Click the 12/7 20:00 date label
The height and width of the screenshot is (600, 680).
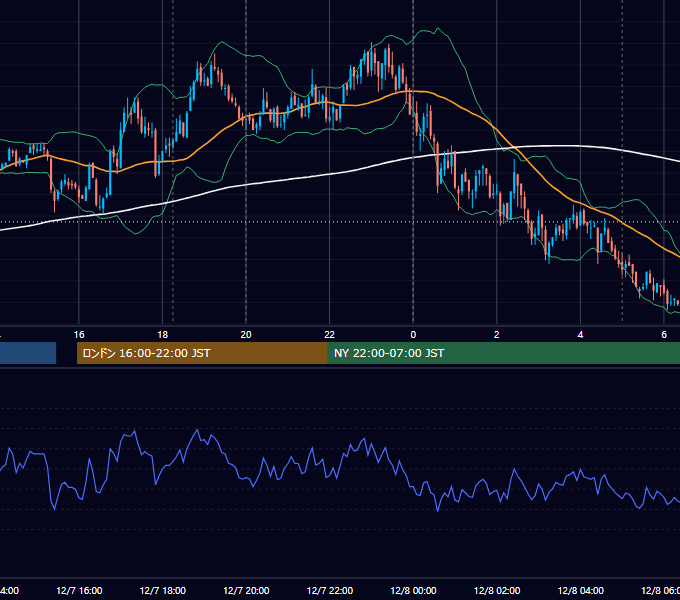(246, 590)
